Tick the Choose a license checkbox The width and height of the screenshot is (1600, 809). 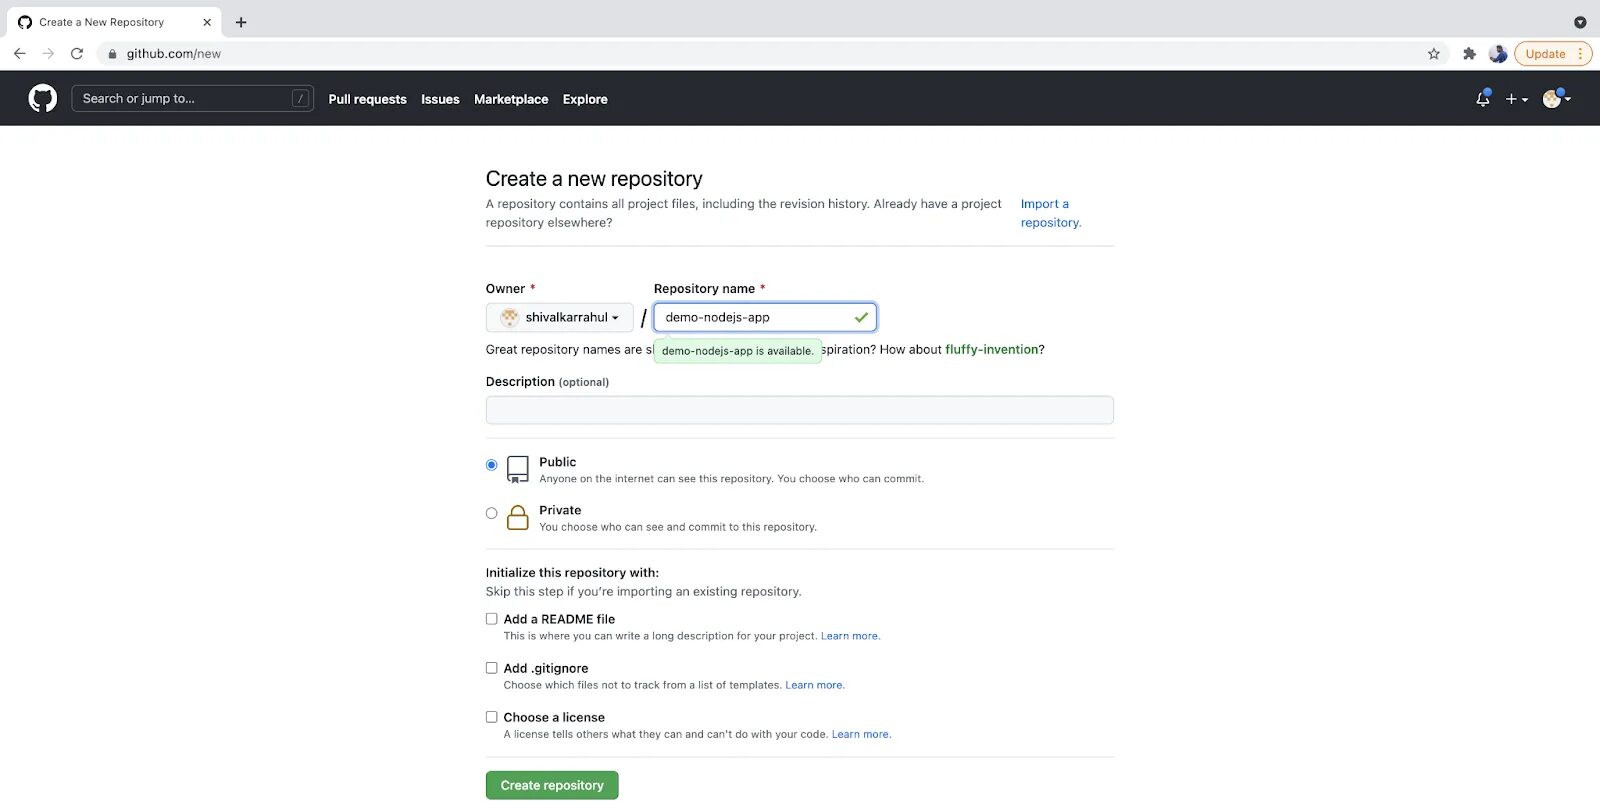(491, 717)
